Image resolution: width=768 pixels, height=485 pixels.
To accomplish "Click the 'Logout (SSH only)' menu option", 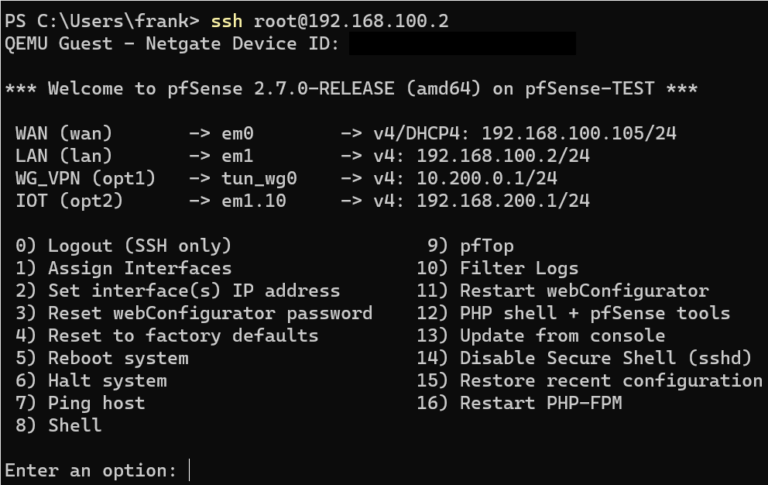I will coord(139,246).
